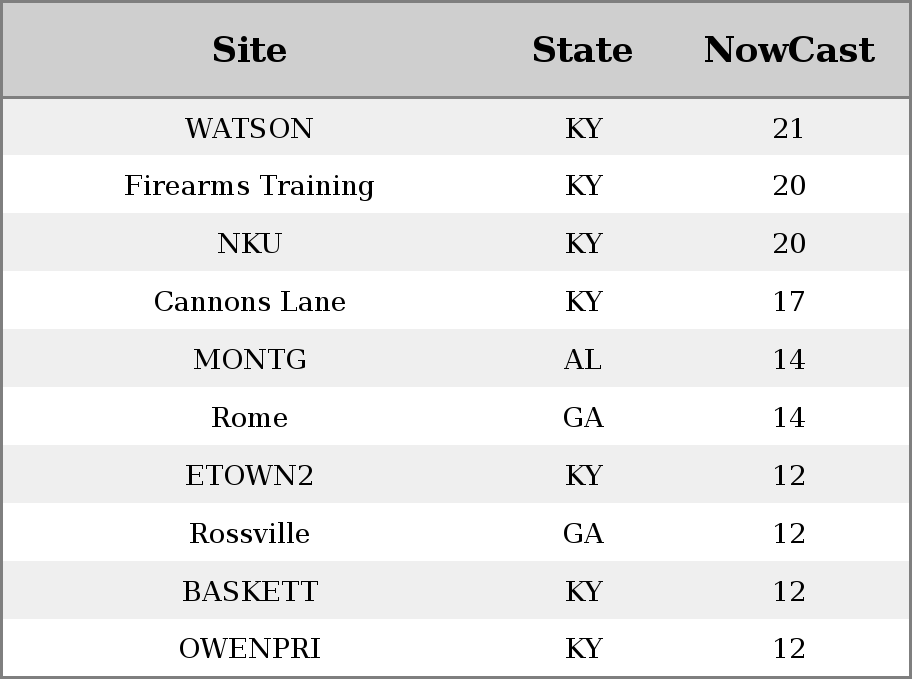
Task: Select the WATSON site cell
Action: [249, 128]
